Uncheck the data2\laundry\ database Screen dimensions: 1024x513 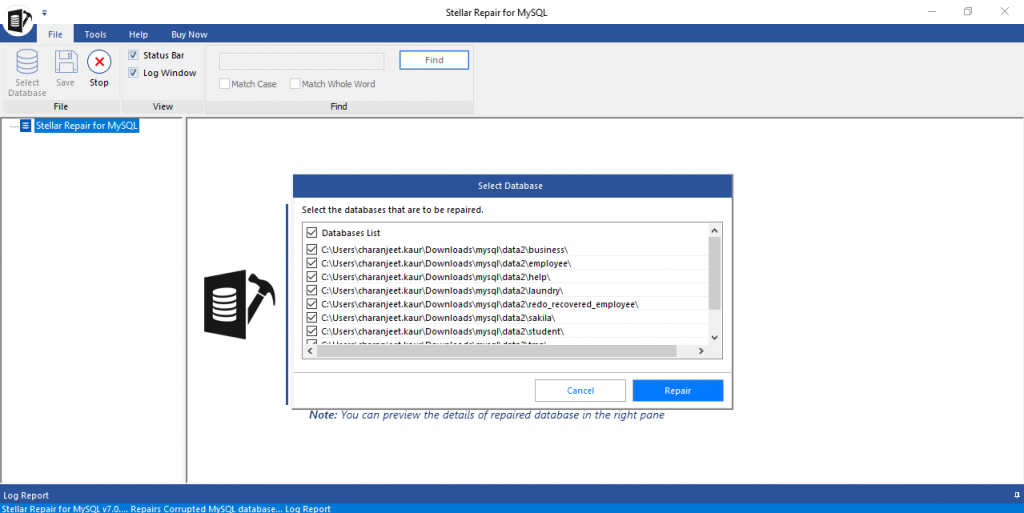click(312, 290)
